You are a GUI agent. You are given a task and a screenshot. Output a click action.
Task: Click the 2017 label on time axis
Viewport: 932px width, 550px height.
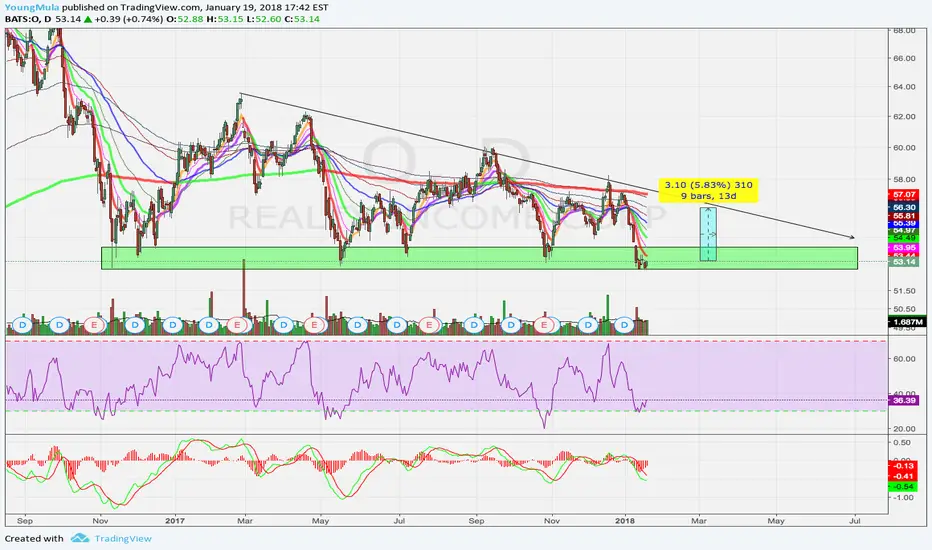[x=175, y=521]
